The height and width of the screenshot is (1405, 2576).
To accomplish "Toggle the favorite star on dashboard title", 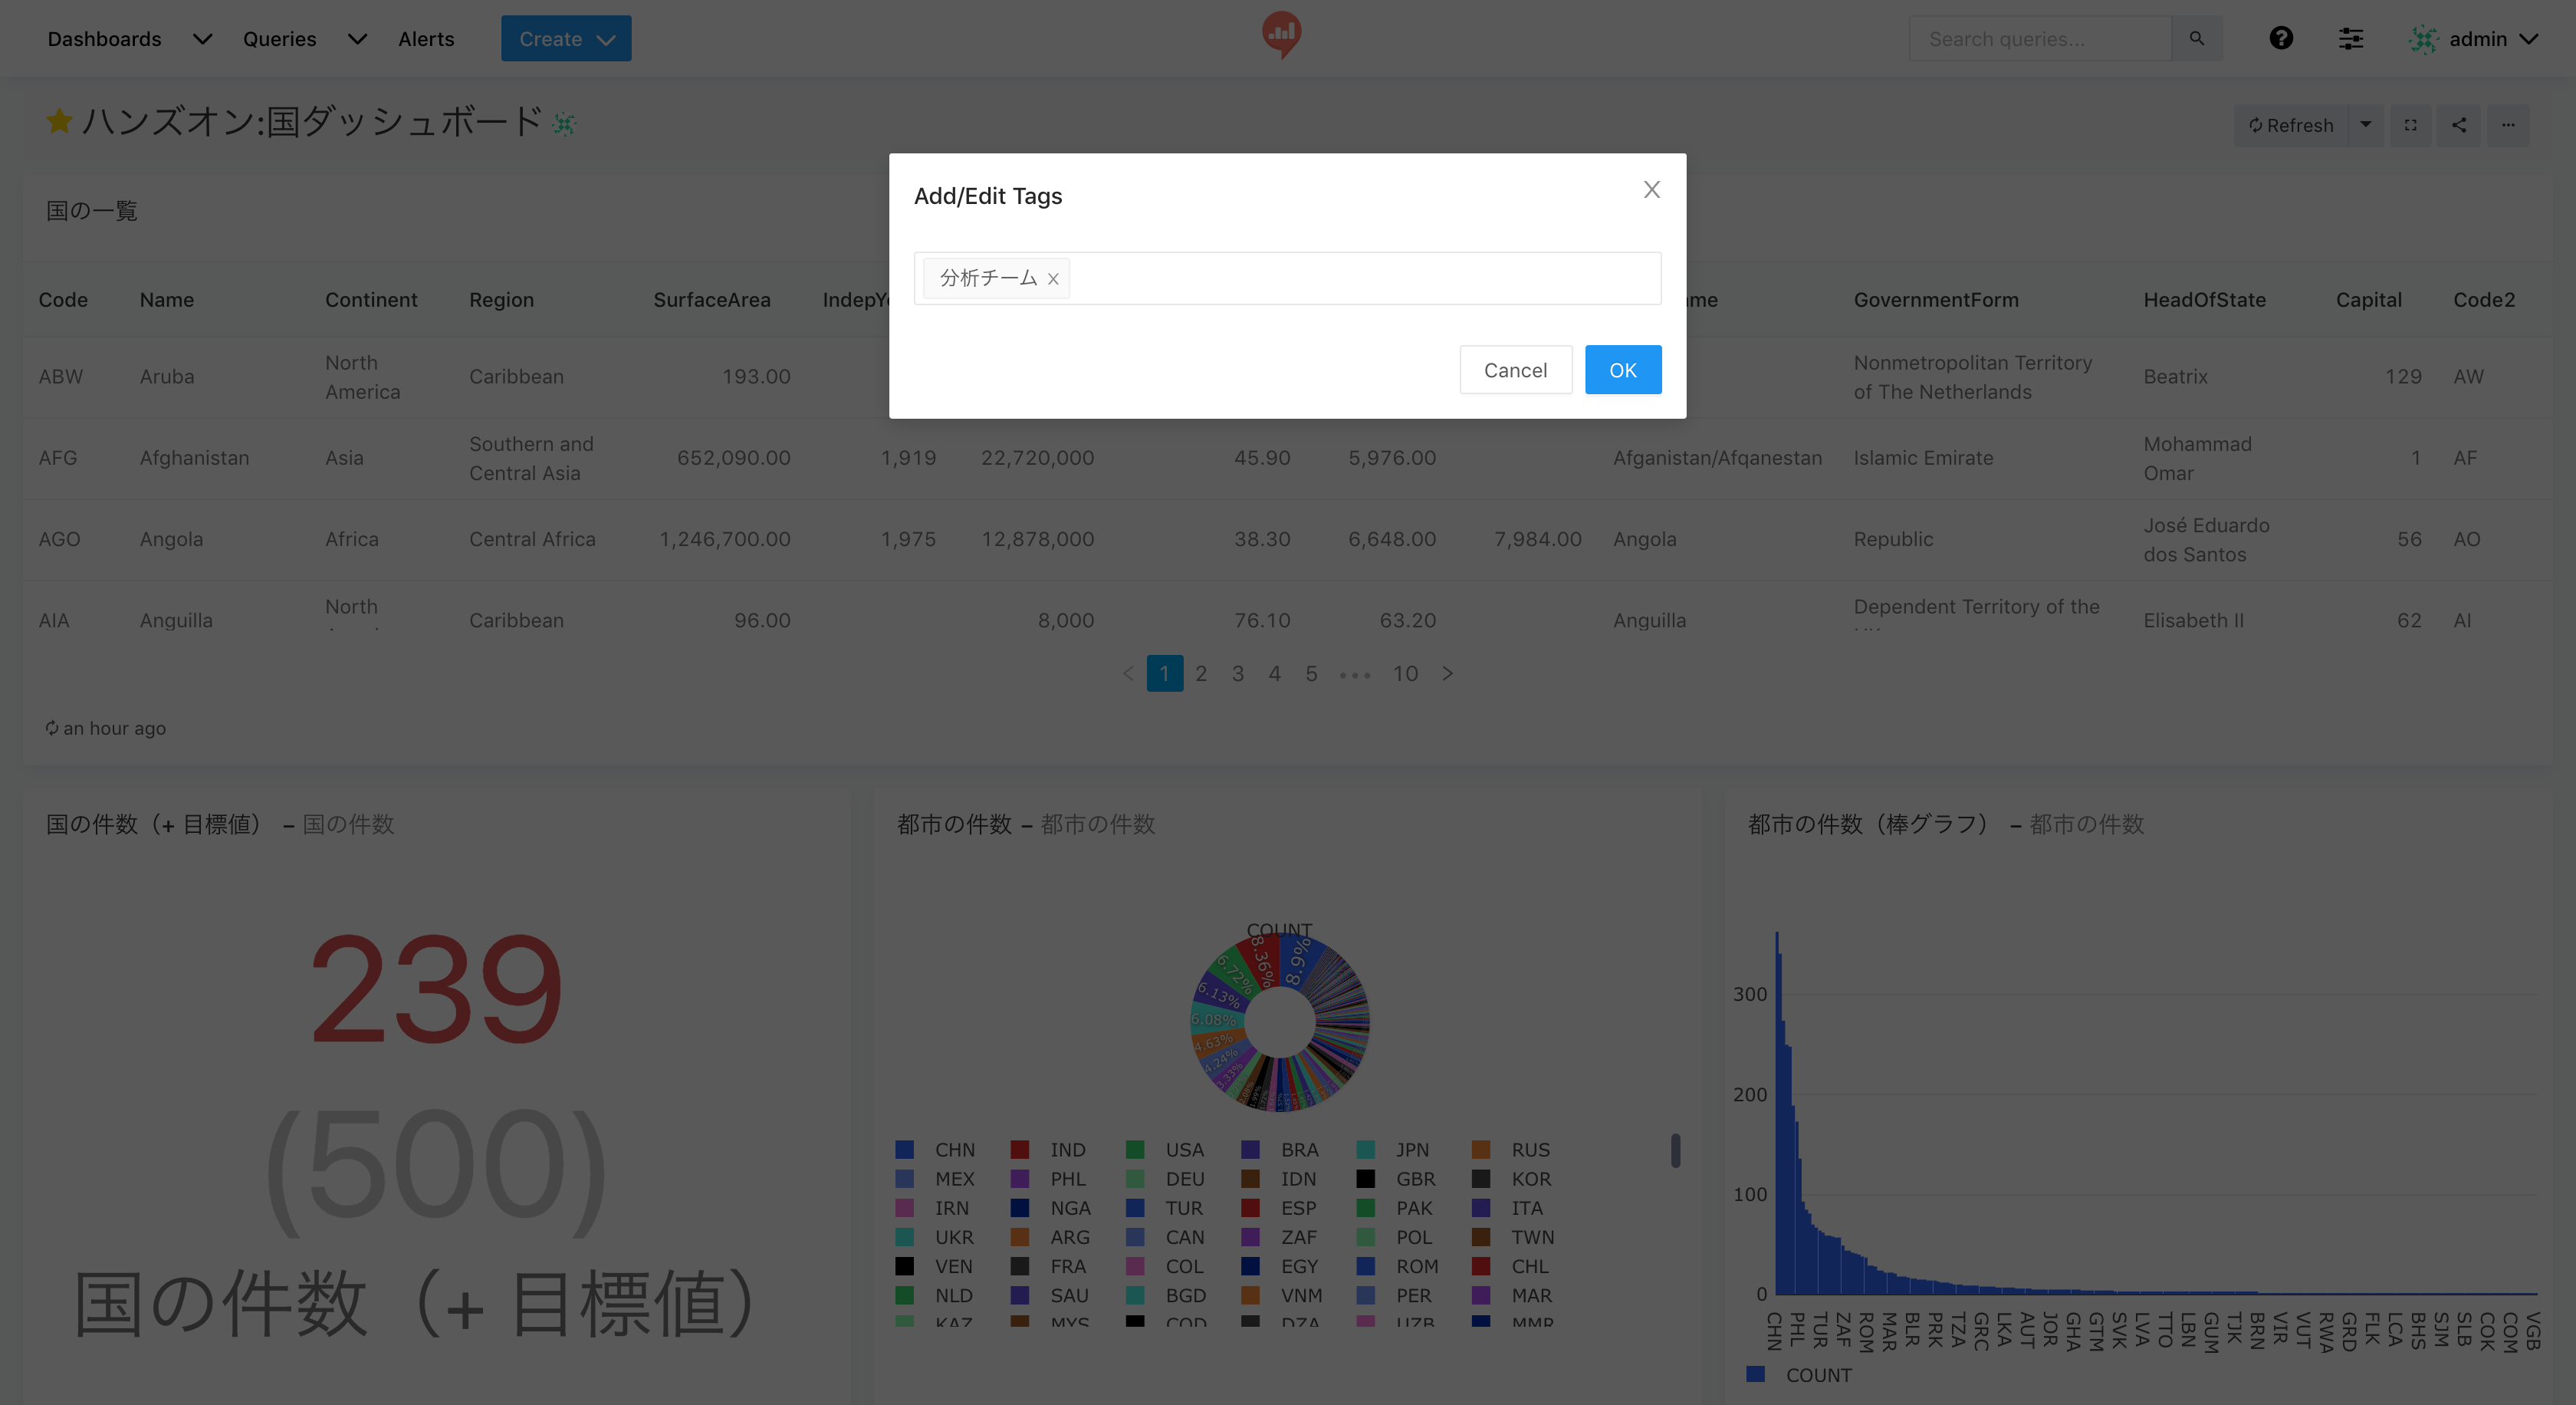I will 59,122.
